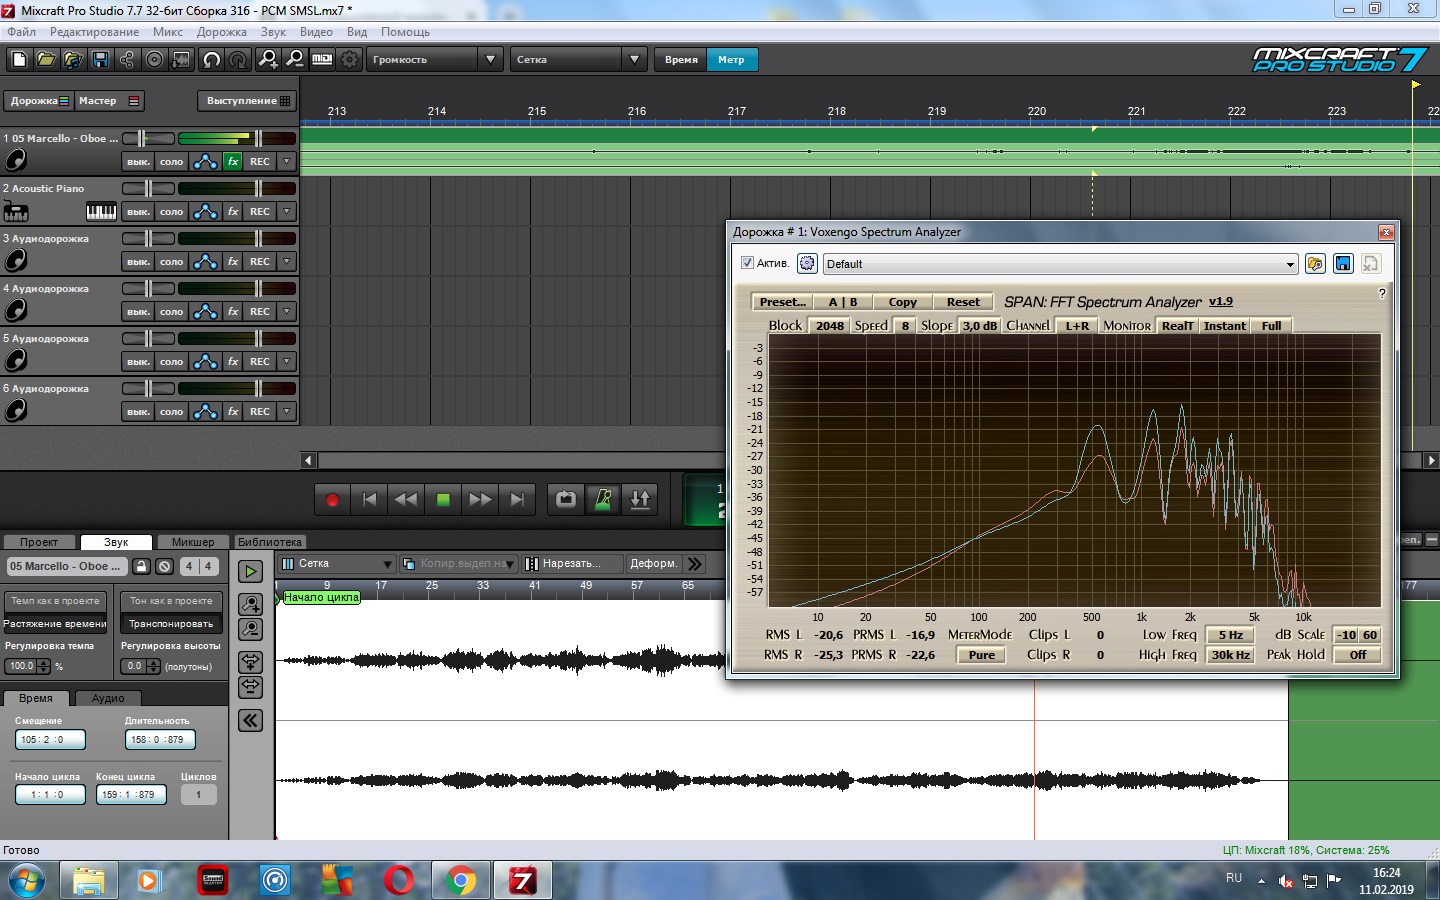Click the record button in transport
1440x900 pixels.
[332, 499]
